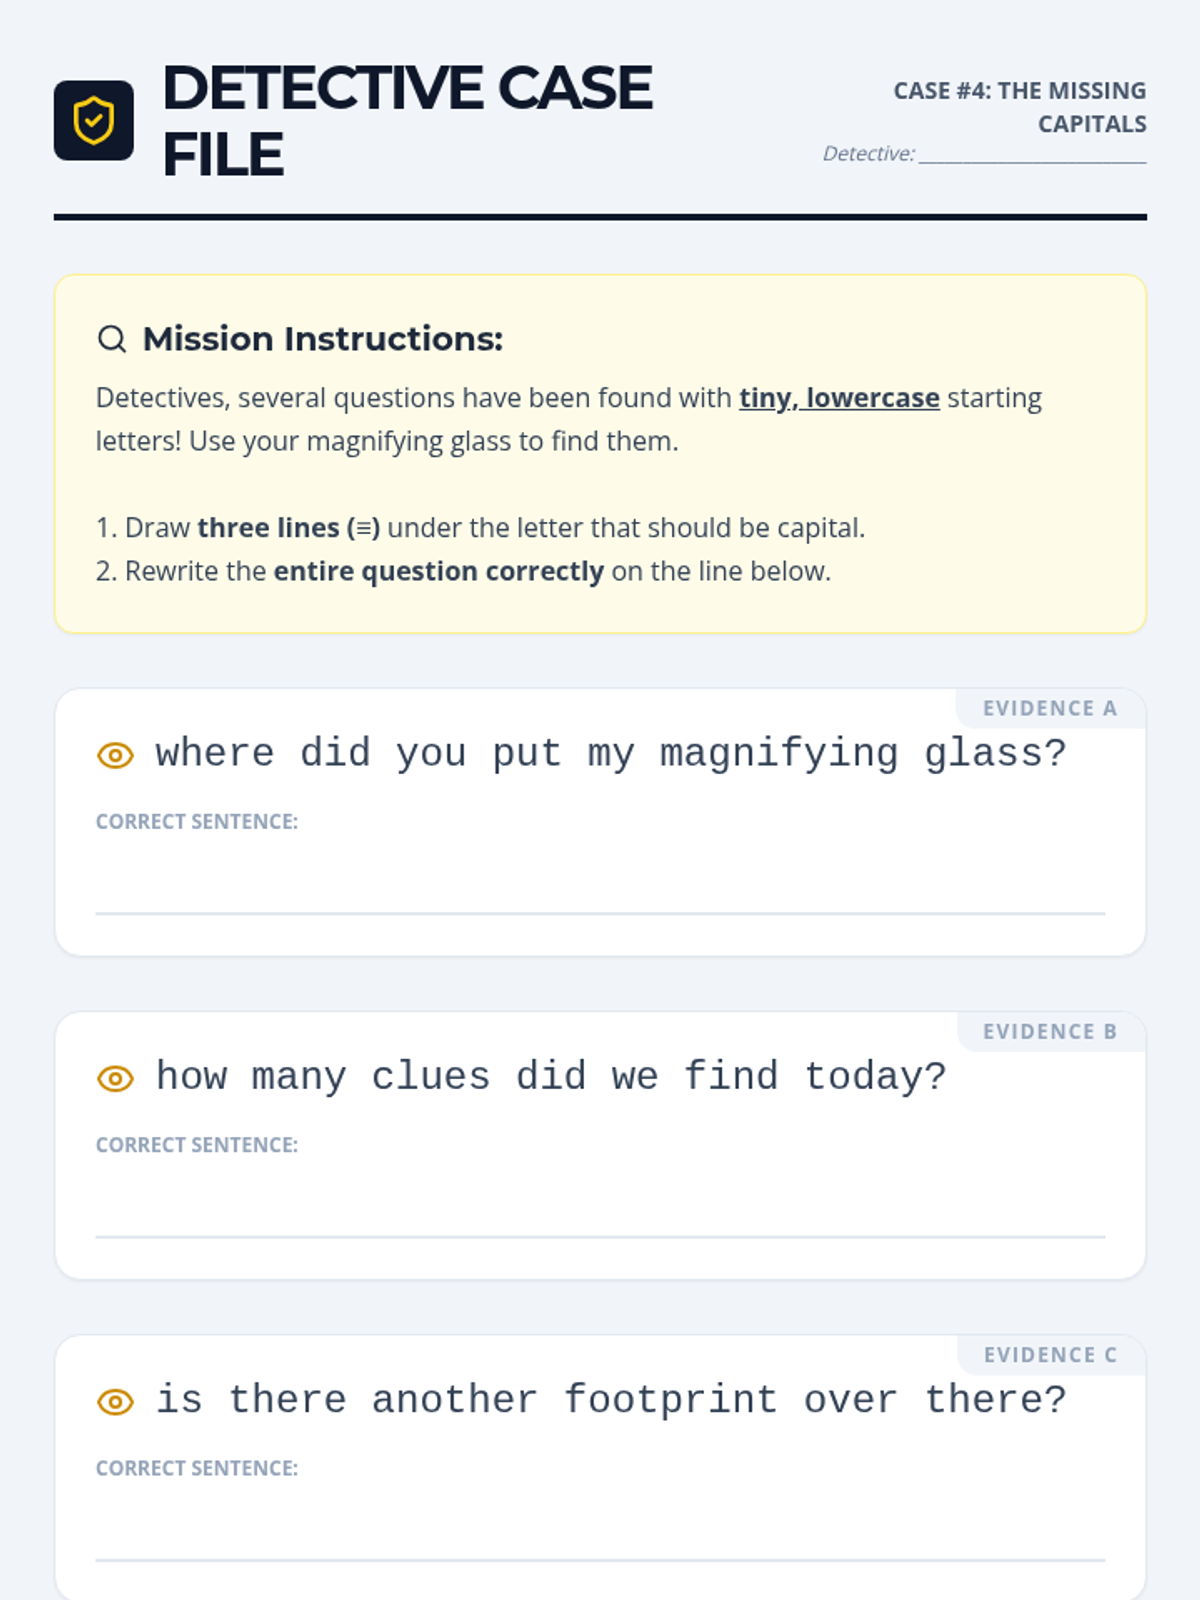Click the eye icon beside Evidence B question
Image resolution: width=1200 pixels, height=1600 pixels.
pyautogui.click(x=115, y=1078)
